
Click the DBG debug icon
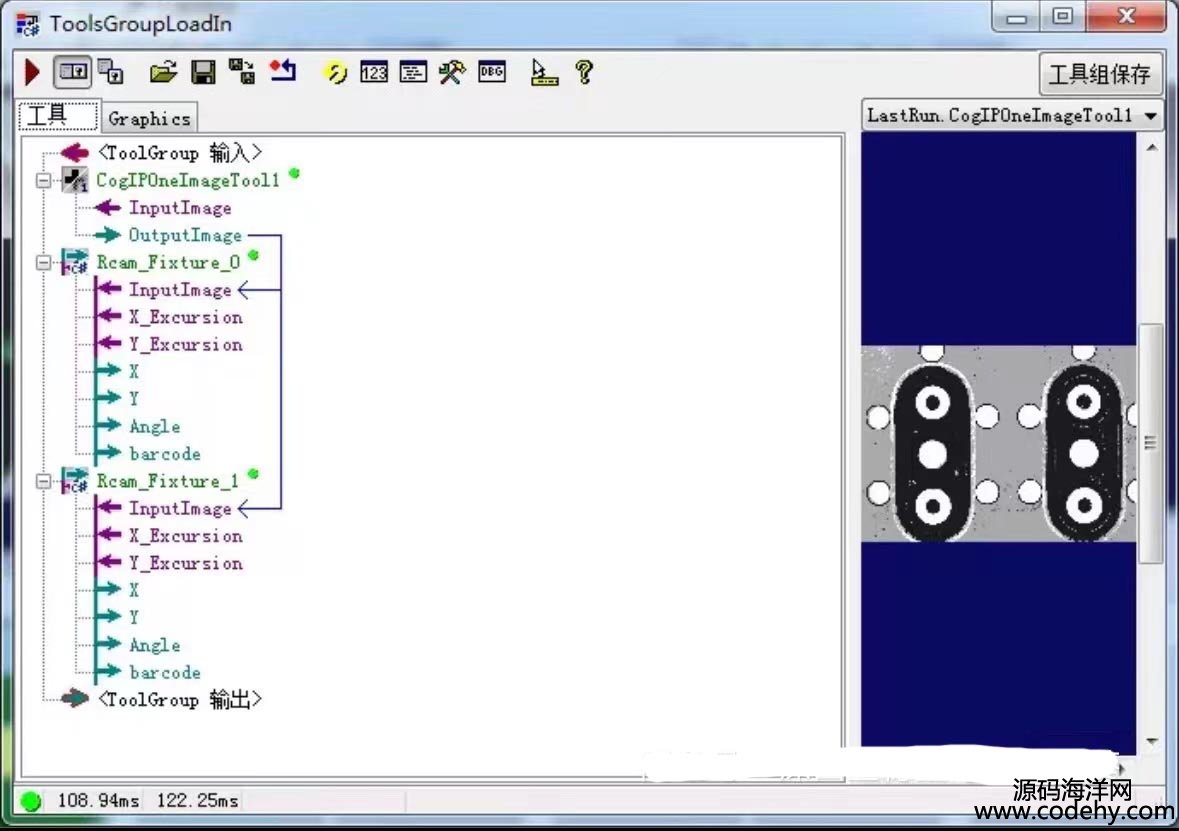click(x=492, y=71)
